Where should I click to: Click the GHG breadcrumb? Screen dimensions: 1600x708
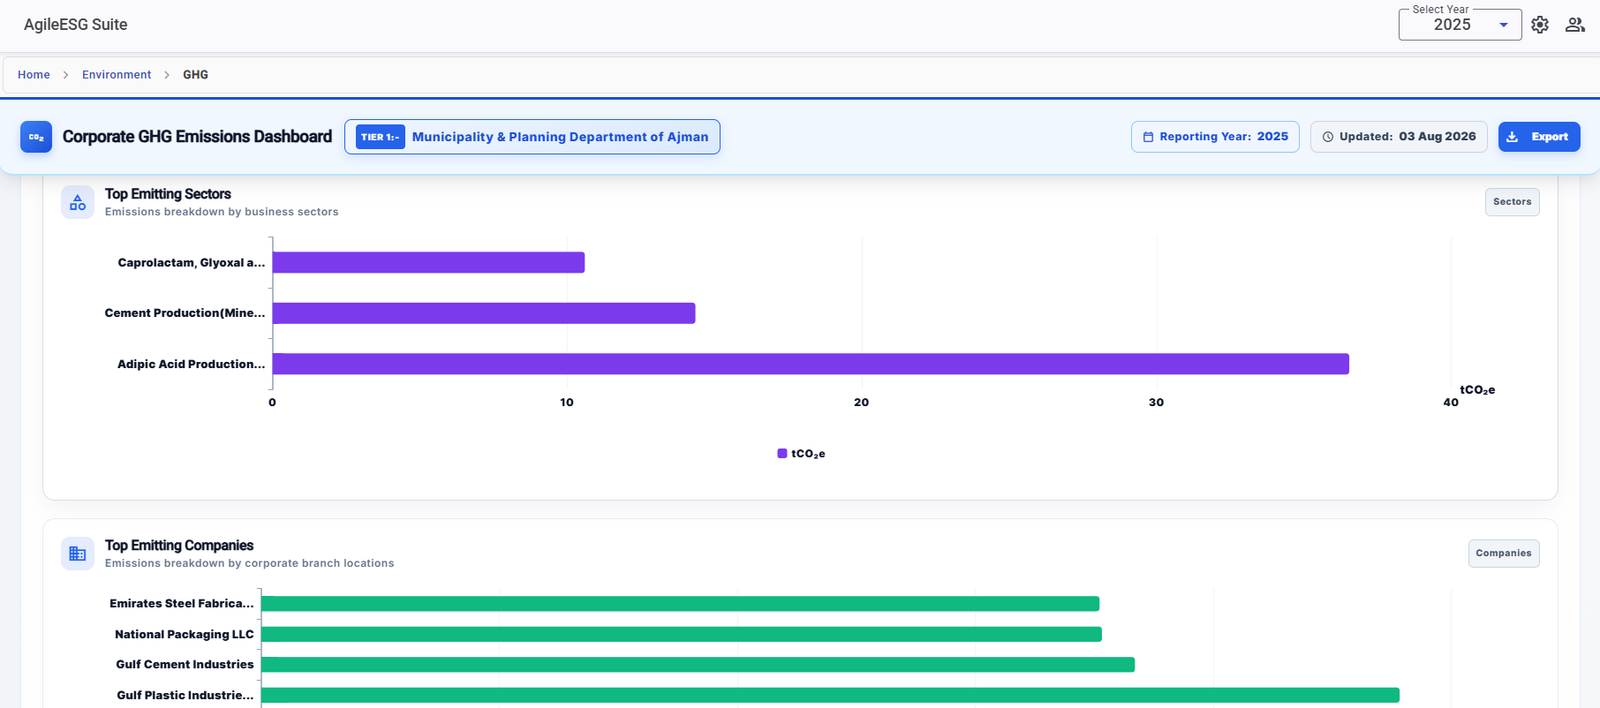click(196, 75)
